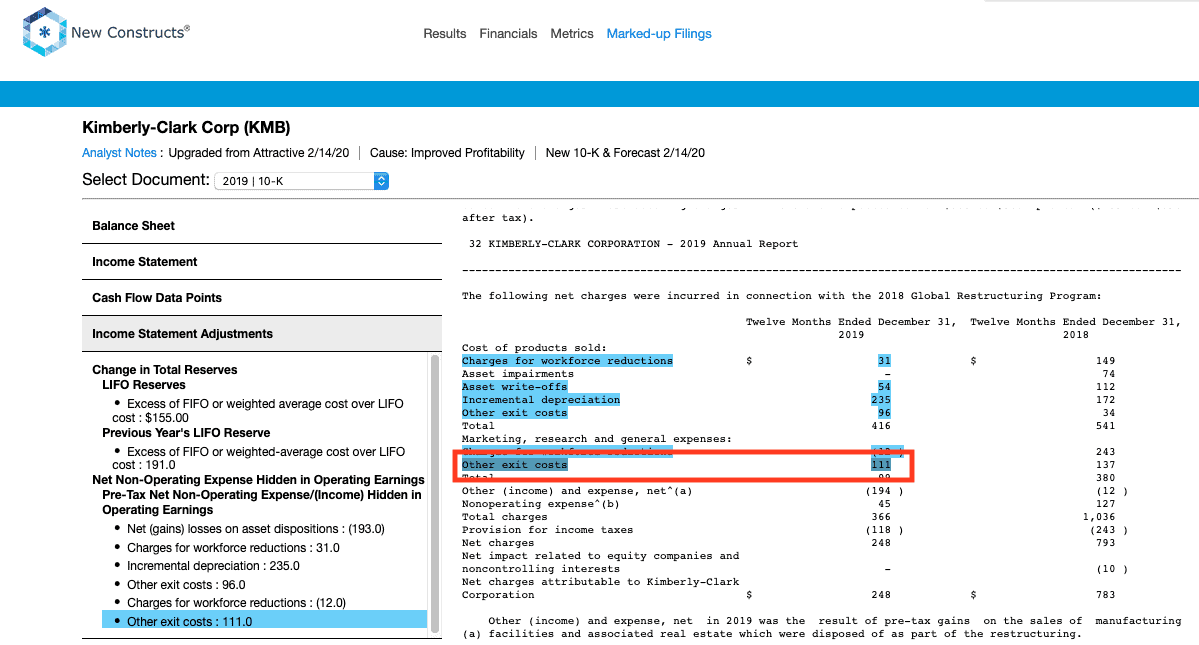Click the highlighted value 31 in filing
Screen dimensions: 1199x645
pos(884,361)
